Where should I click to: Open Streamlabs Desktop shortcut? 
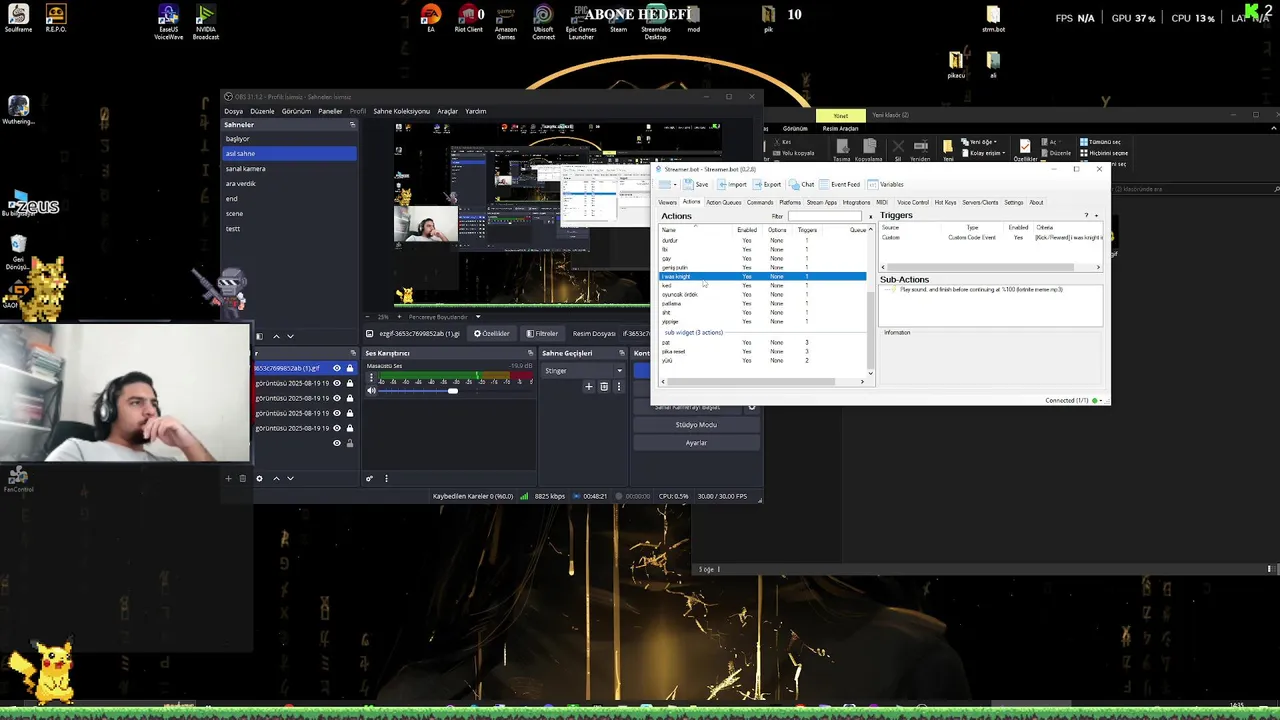pyautogui.click(x=656, y=20)
